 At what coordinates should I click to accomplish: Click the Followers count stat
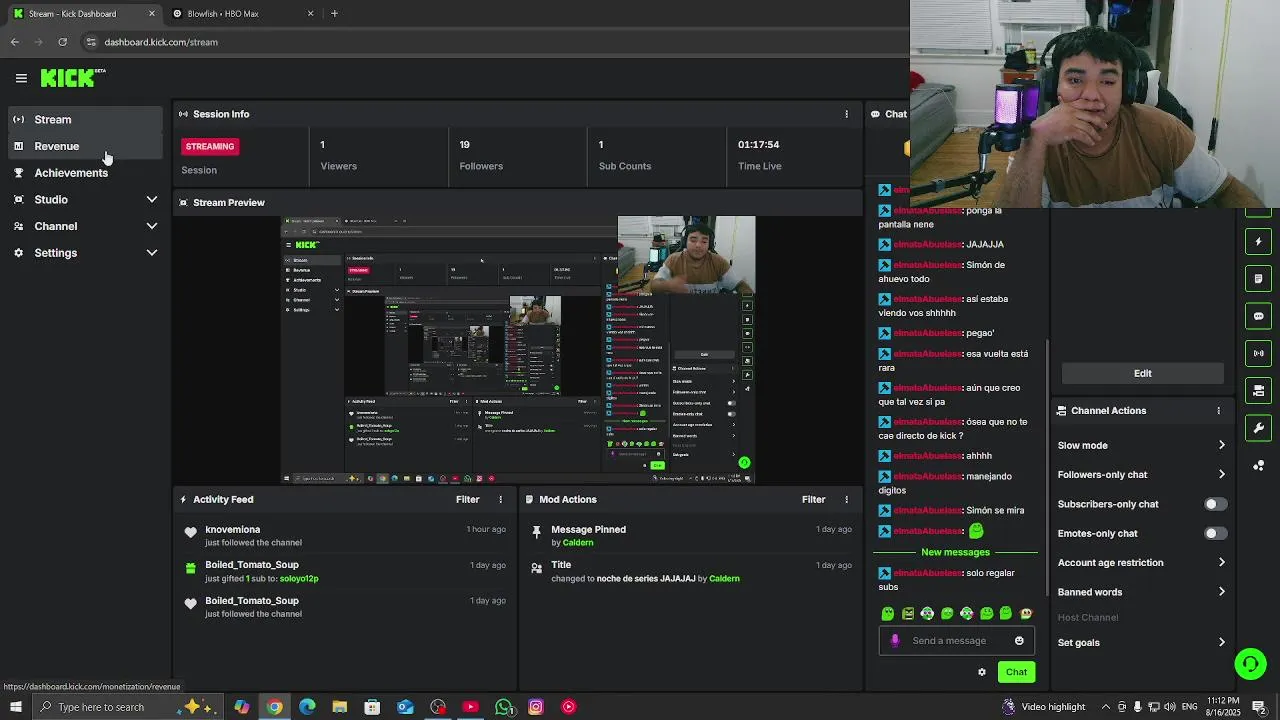[481, 155]
